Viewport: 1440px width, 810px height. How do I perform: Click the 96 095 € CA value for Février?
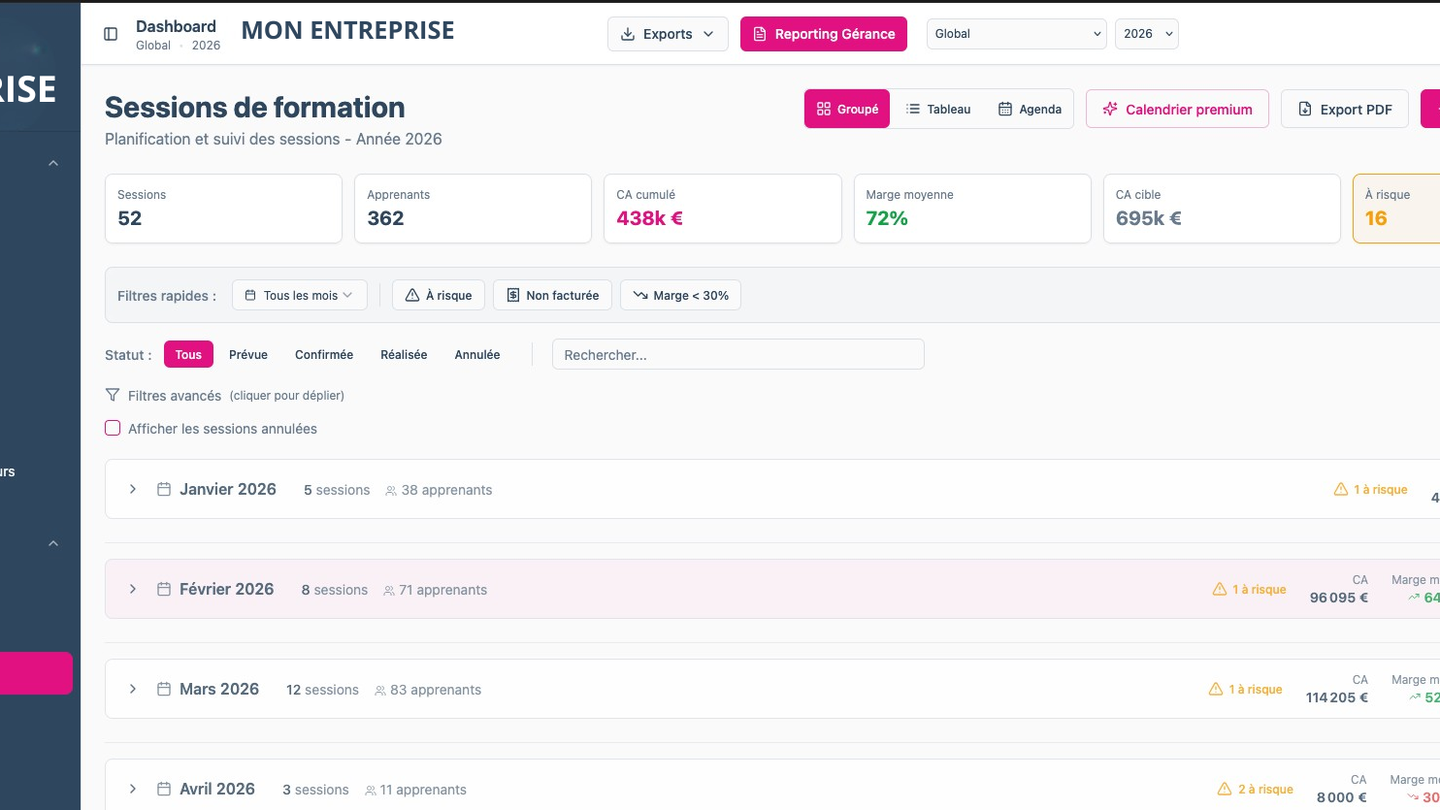pos(1339,598)
